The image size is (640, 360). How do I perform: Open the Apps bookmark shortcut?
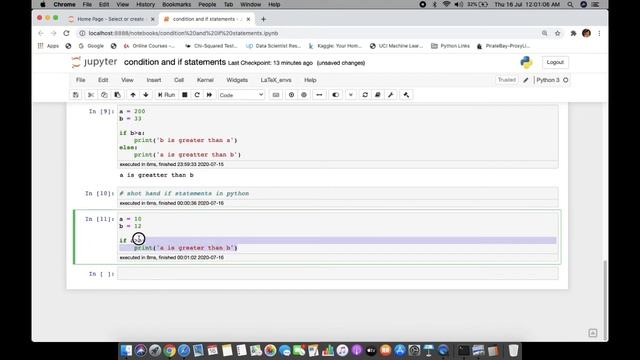(x=48, y=46)
